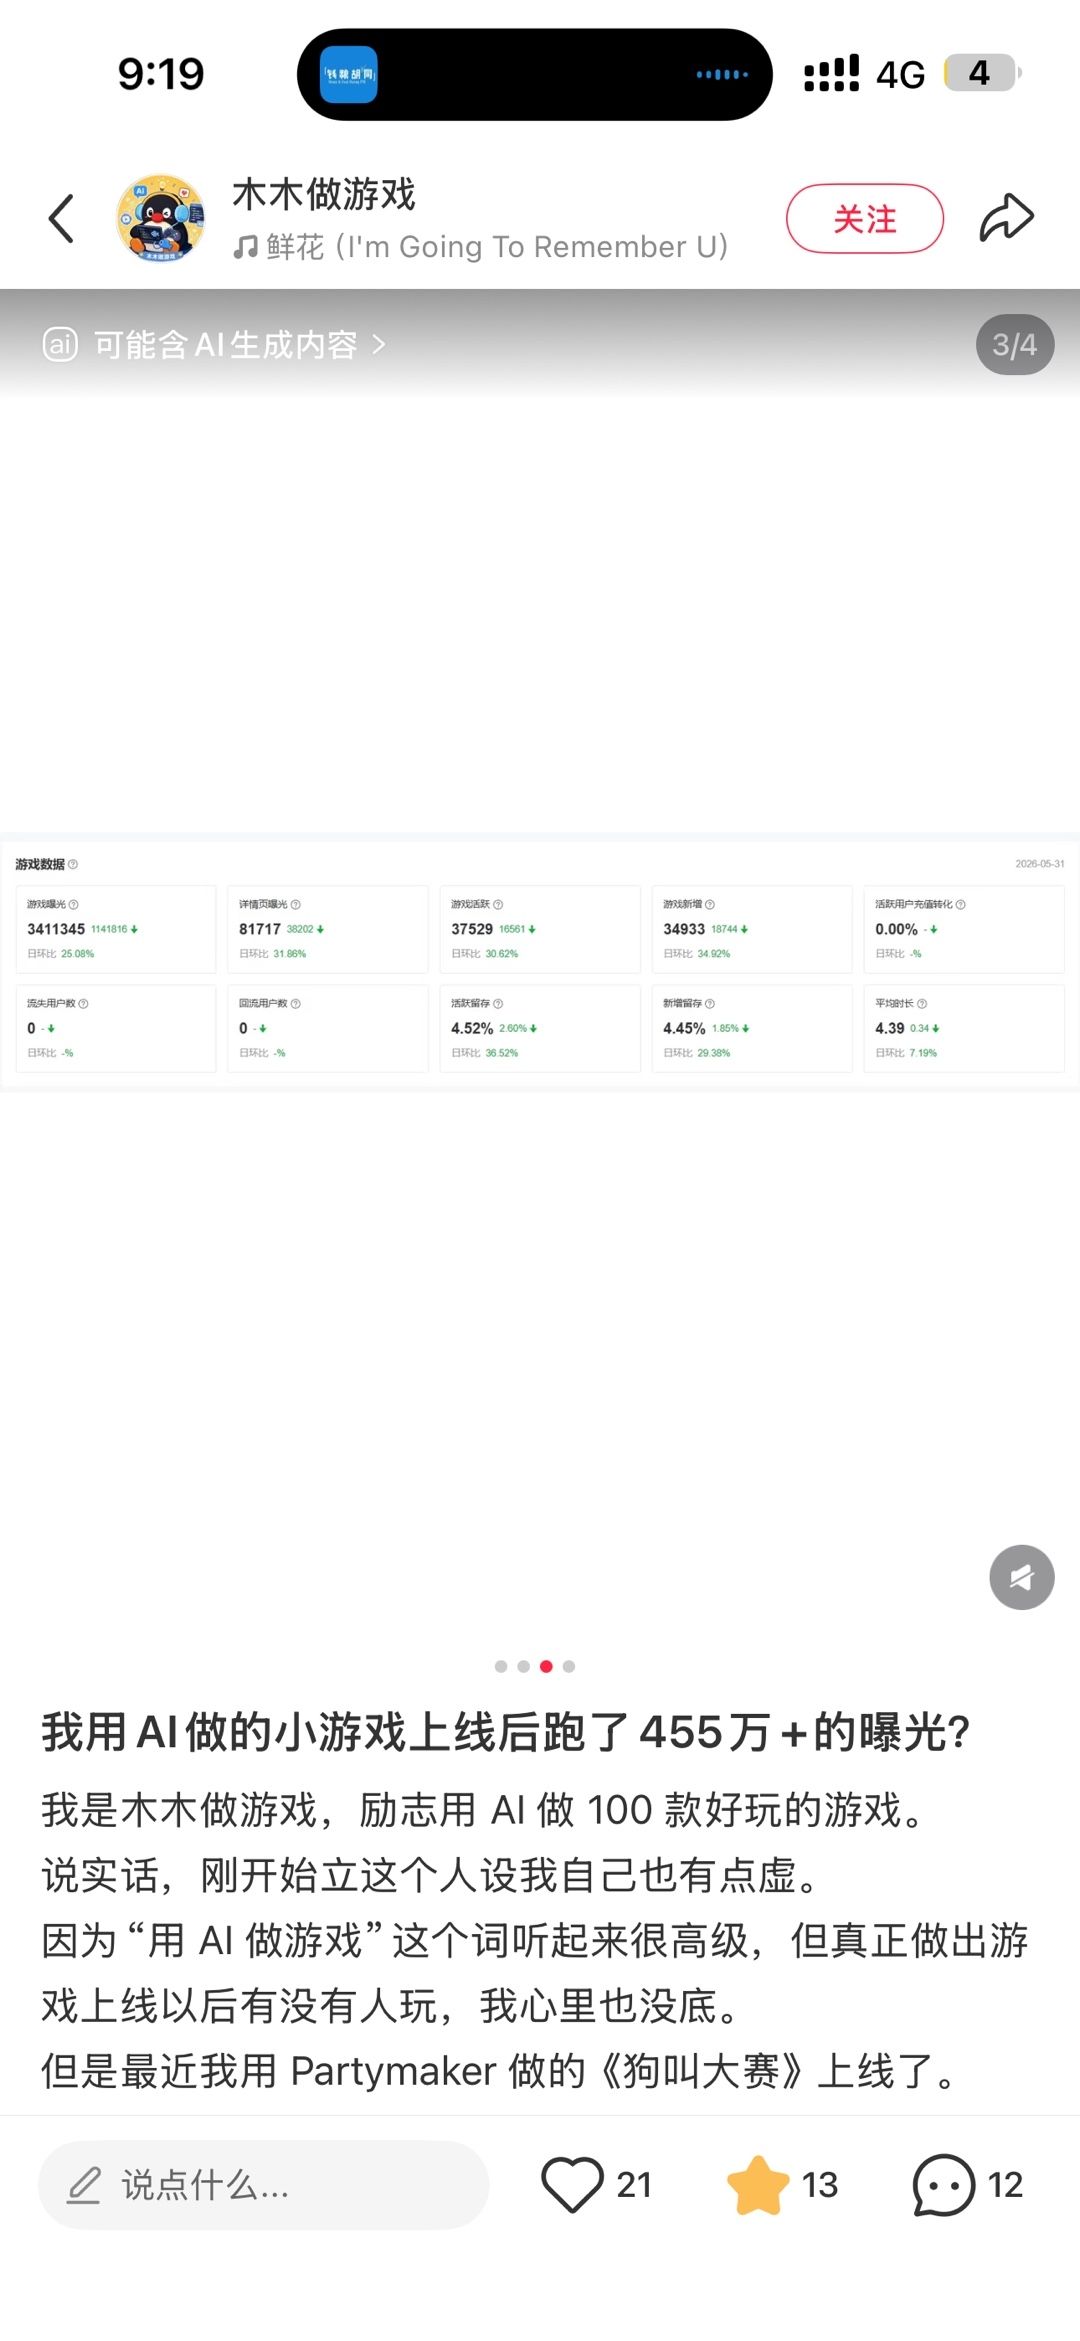Tap the 3/4 image counter badge
Image resolution: width=1080 pixels, height=2341 pixels.
[1015, 345]
